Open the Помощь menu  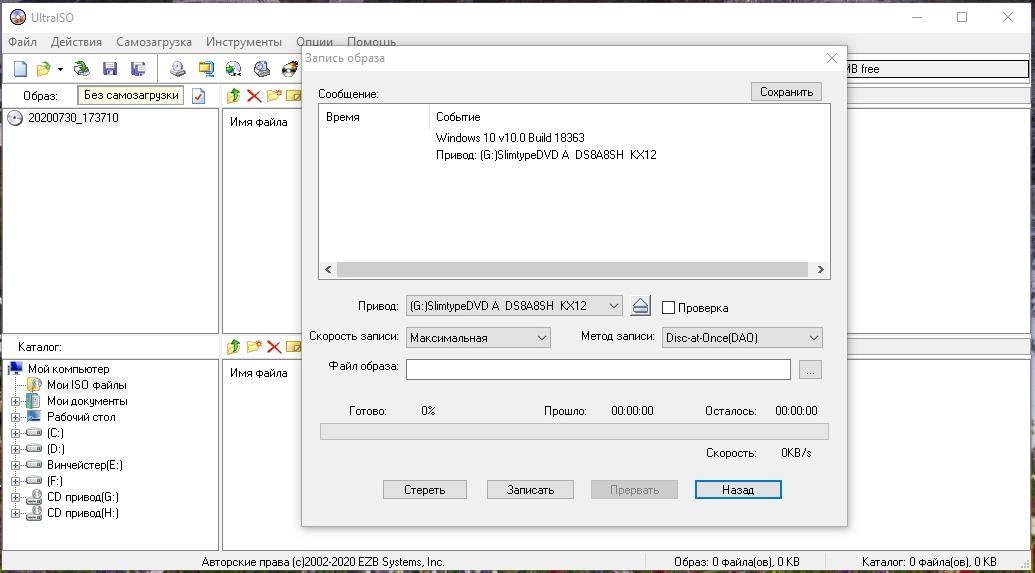(372, 42)
